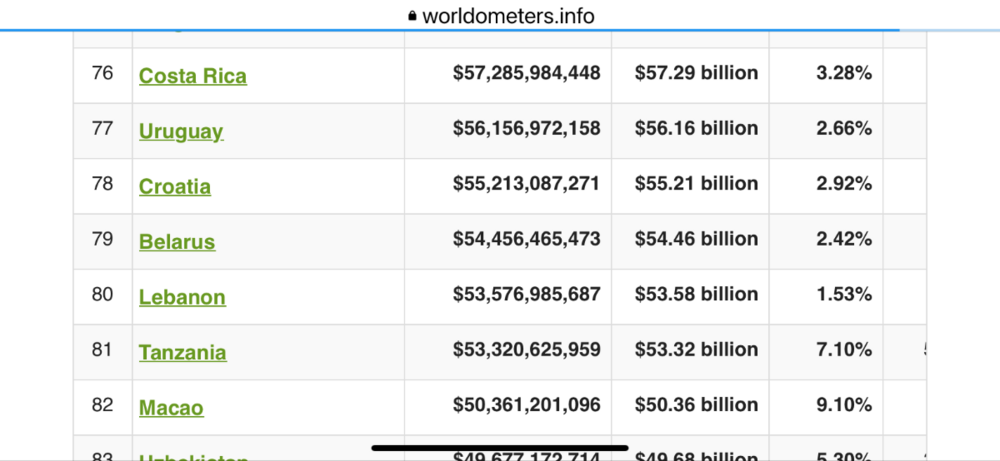Click Lebanon's $53.58 billion abbreviated GDP
Image resolution: width=1000 pixels, height=461 pixels.
[697, 294]
